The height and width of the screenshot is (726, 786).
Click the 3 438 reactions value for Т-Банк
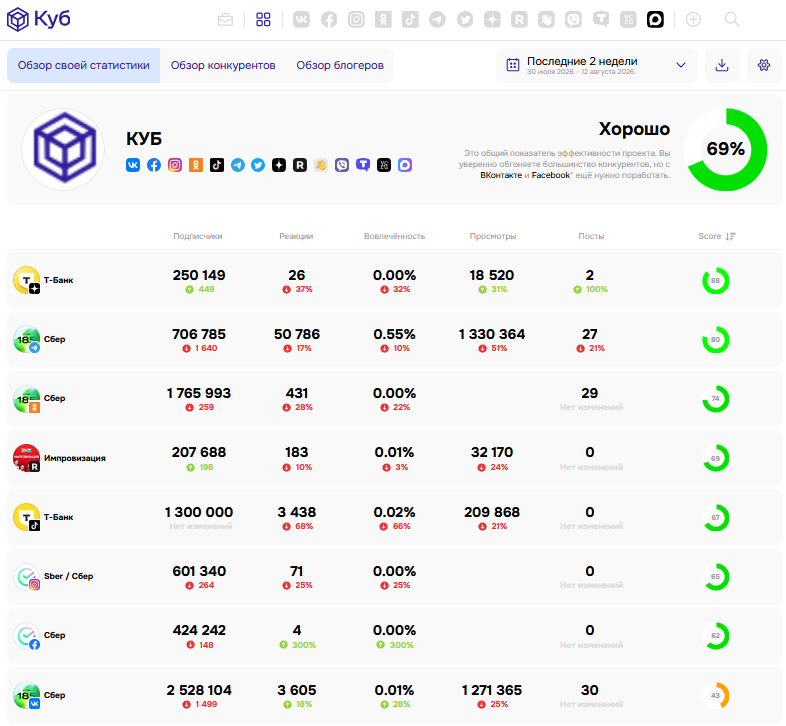click(x=297, y=512)
